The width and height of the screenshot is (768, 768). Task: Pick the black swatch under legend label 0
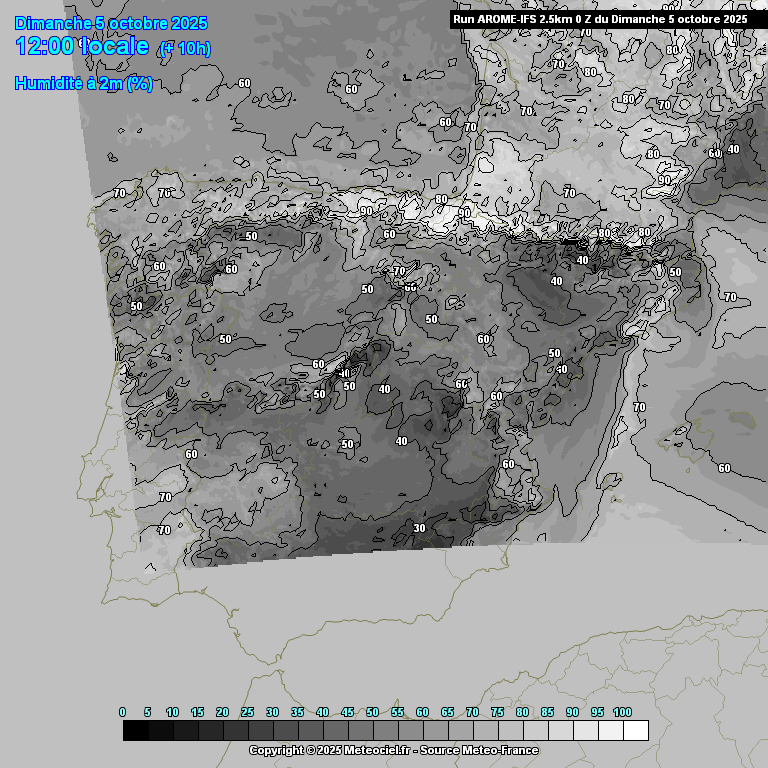coord(135,731)
